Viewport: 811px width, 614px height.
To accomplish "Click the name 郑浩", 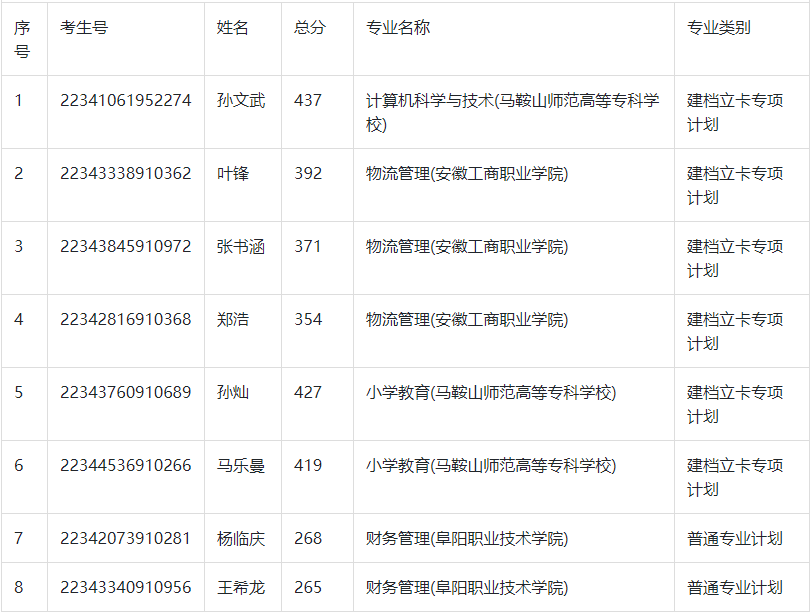I will [x=233, y=319].
